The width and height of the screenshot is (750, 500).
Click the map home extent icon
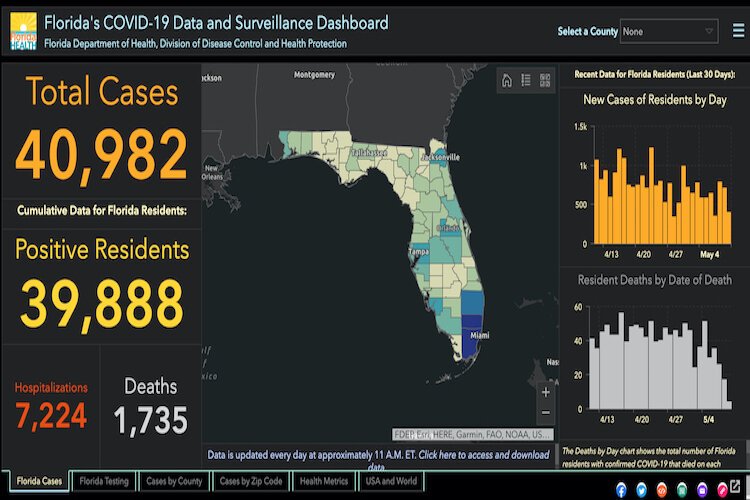pyautogui.click(x=507, y=81)
